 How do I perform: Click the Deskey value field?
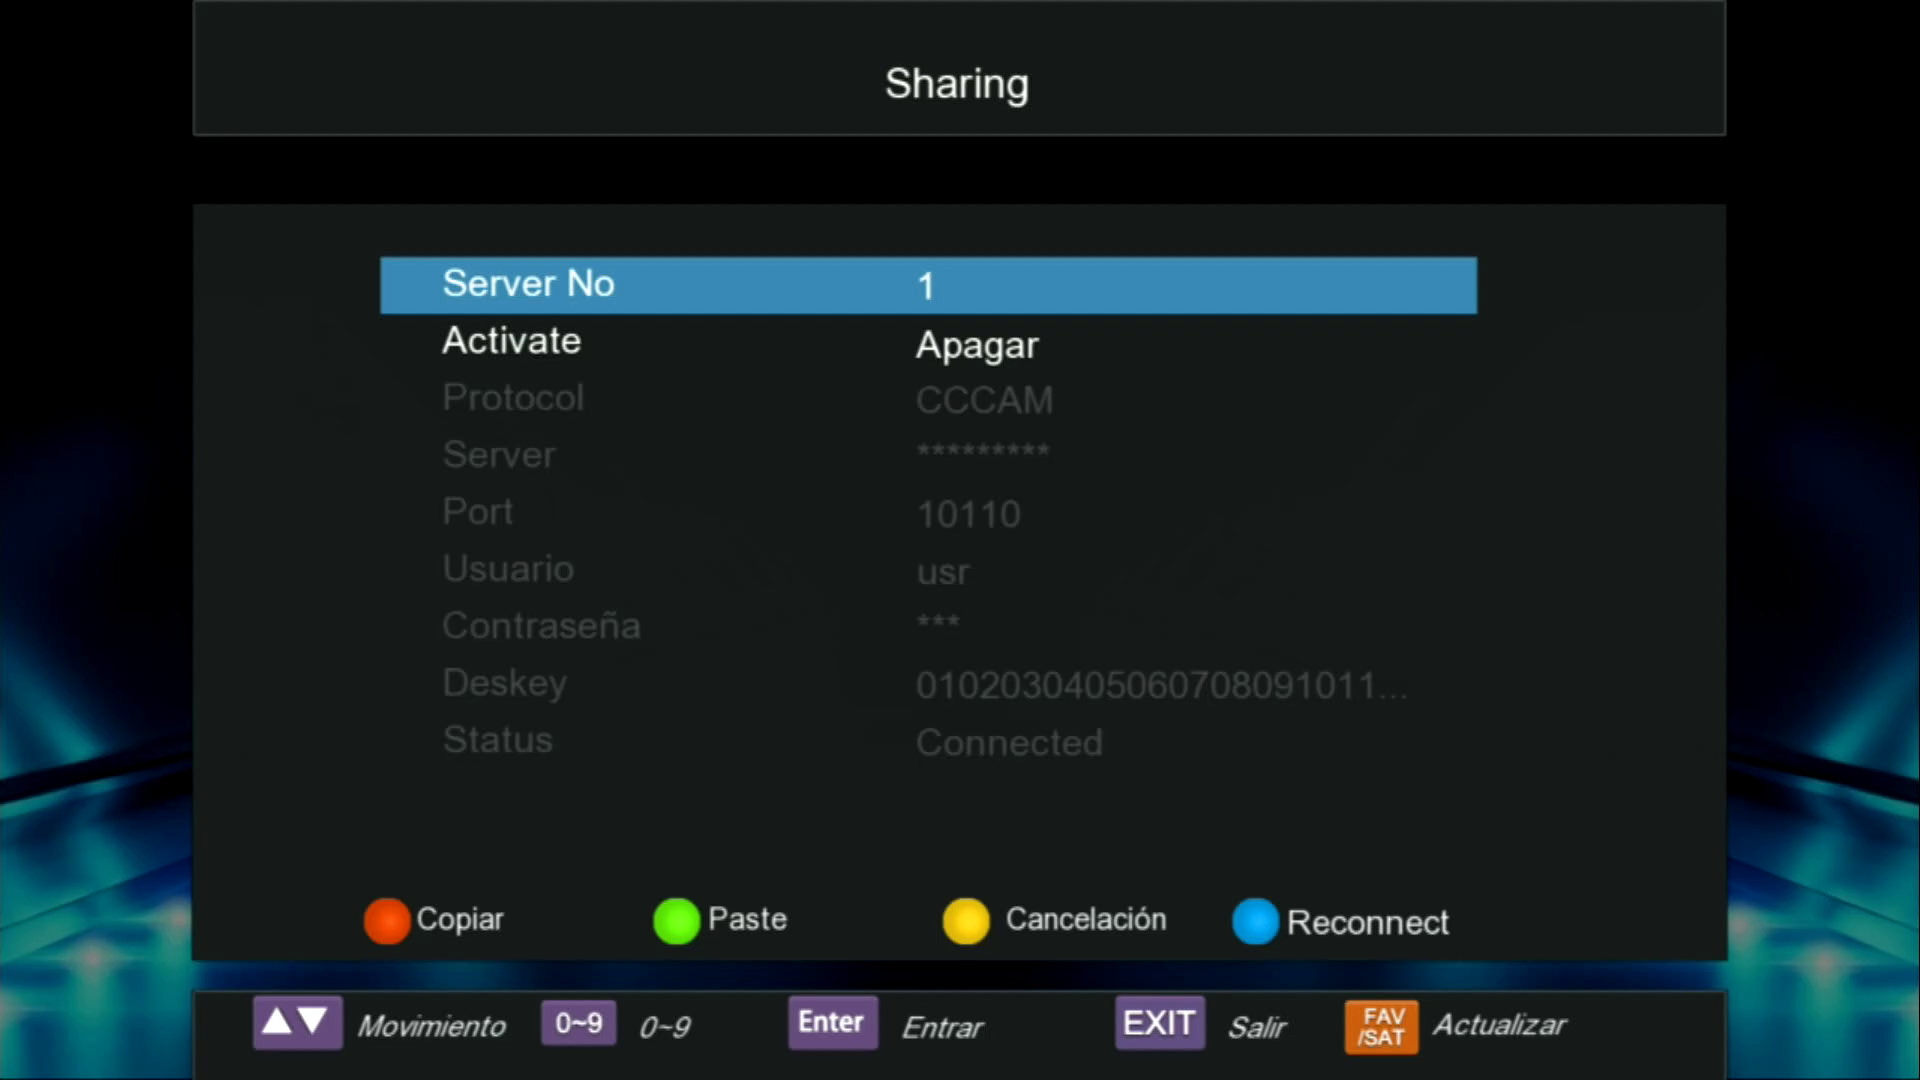(x=1160, y=686)
